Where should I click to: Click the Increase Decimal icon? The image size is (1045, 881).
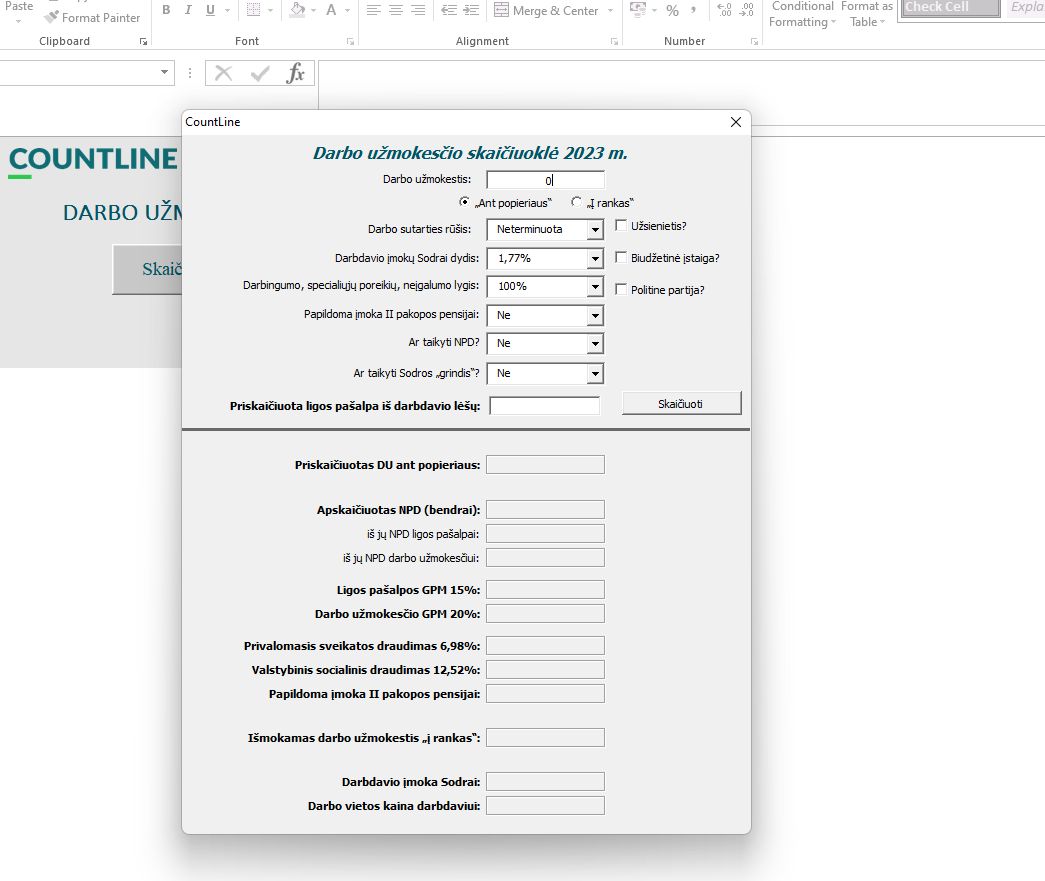pos(724,10)
